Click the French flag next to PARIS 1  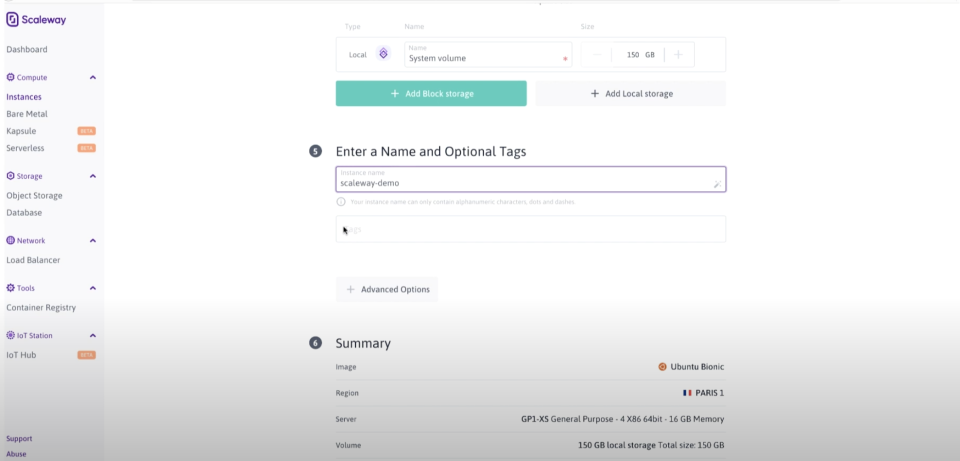[687, 393]
